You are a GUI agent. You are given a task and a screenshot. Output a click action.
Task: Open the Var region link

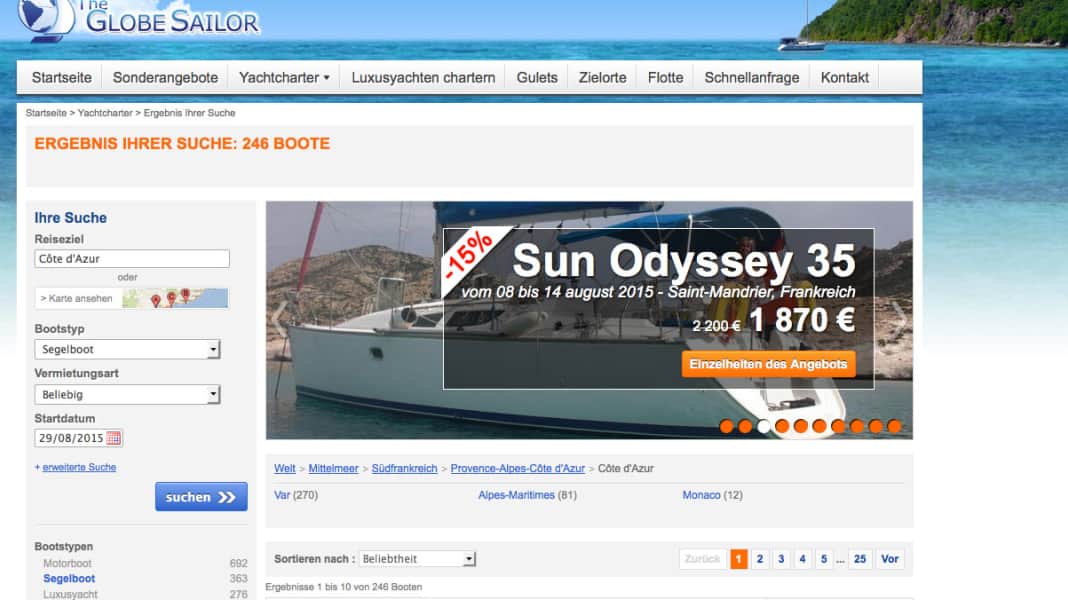[282, 495]
